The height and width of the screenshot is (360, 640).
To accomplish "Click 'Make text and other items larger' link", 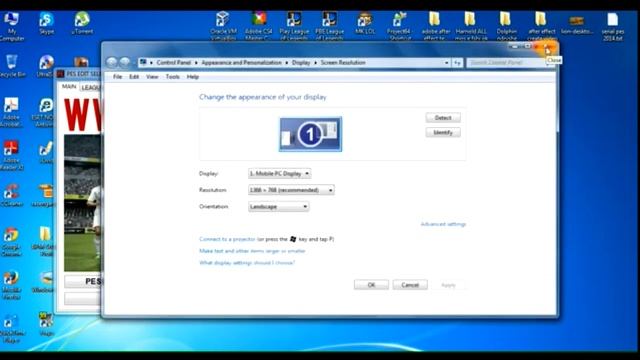I will pyautogui.click(x=252, y=251).
